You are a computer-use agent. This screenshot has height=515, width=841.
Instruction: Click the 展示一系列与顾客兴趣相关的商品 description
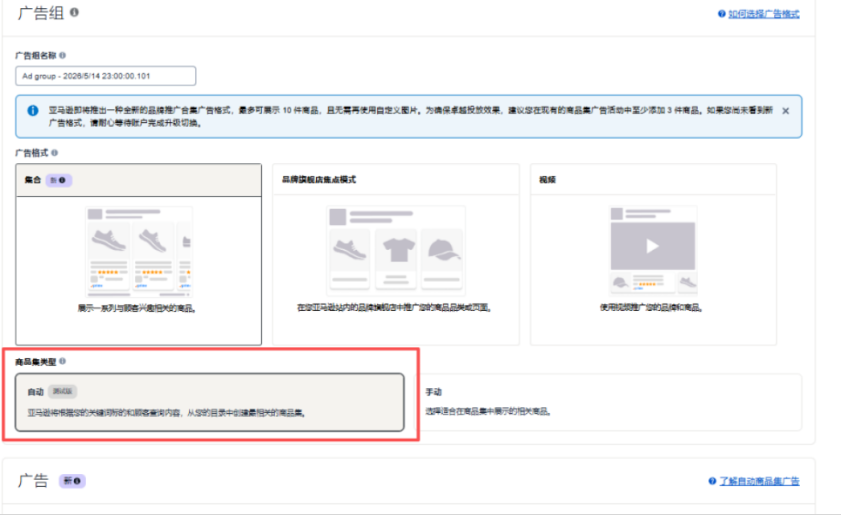137,308
